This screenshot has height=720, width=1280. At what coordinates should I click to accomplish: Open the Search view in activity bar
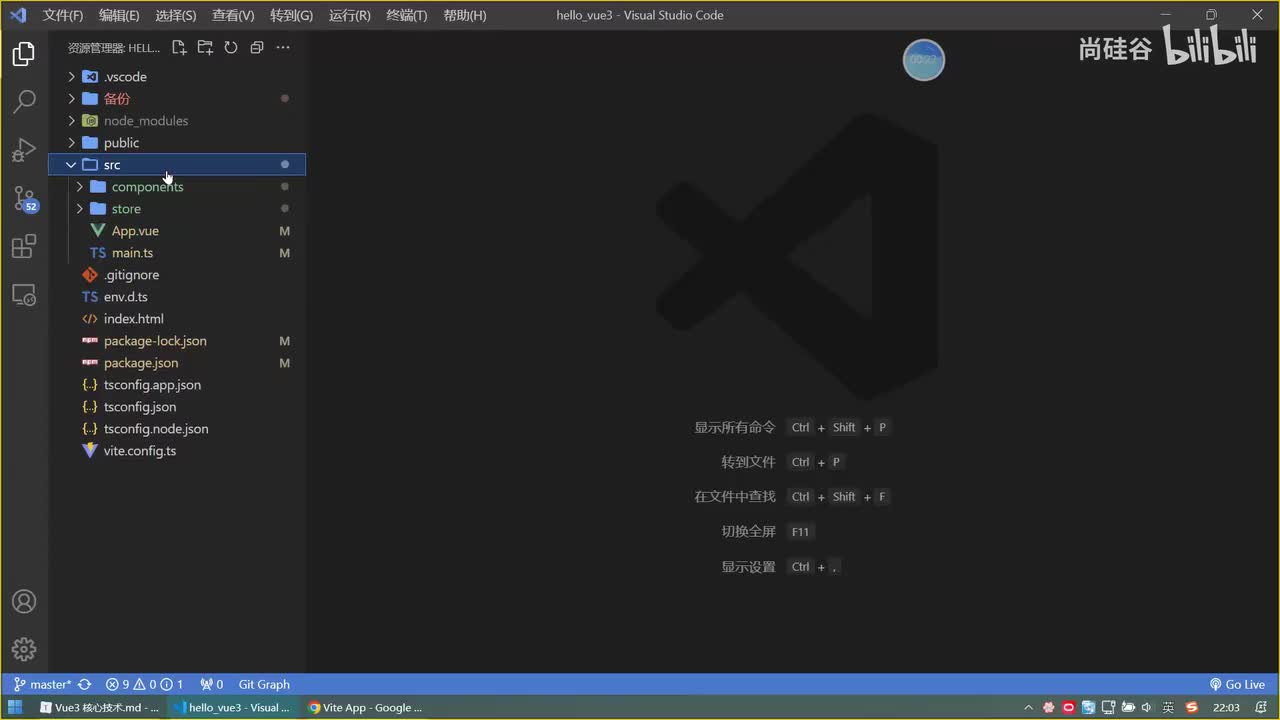24,102
